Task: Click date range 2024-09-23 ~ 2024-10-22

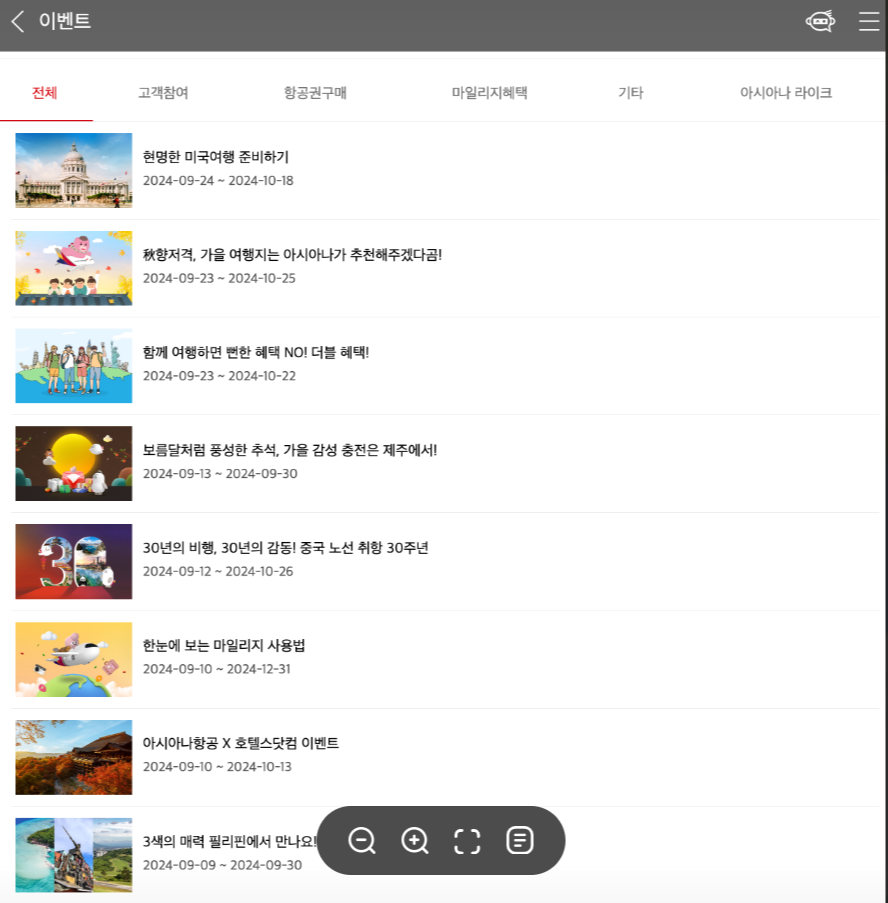Action: click(219, 376)
